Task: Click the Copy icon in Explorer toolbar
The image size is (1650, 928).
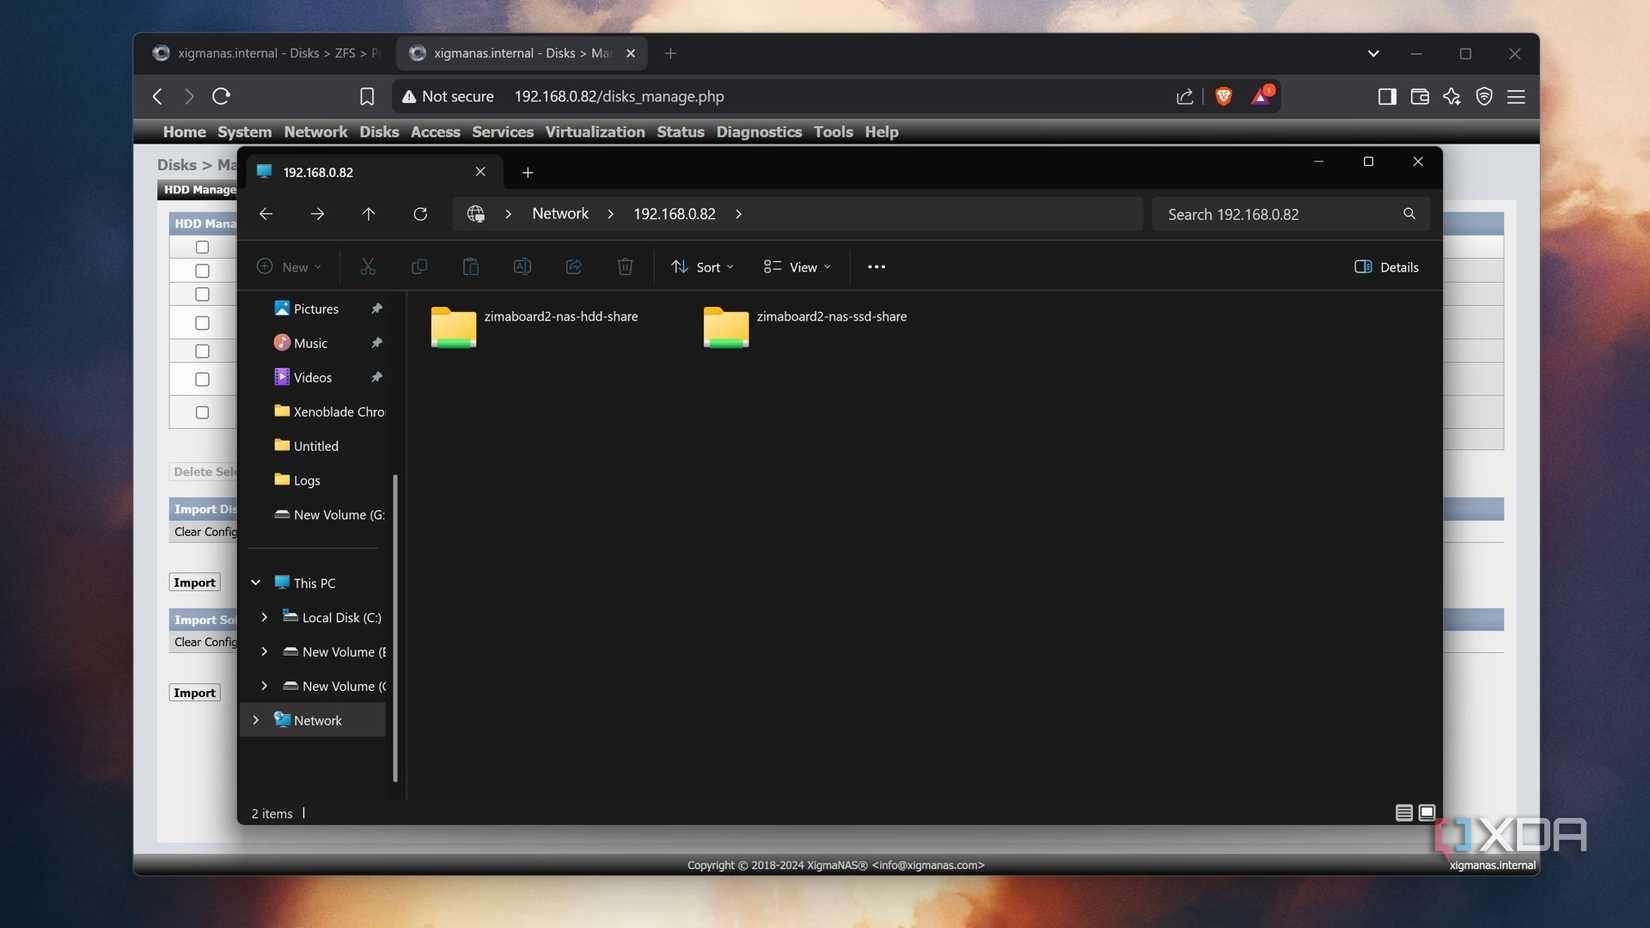Action: click(419, 267)
